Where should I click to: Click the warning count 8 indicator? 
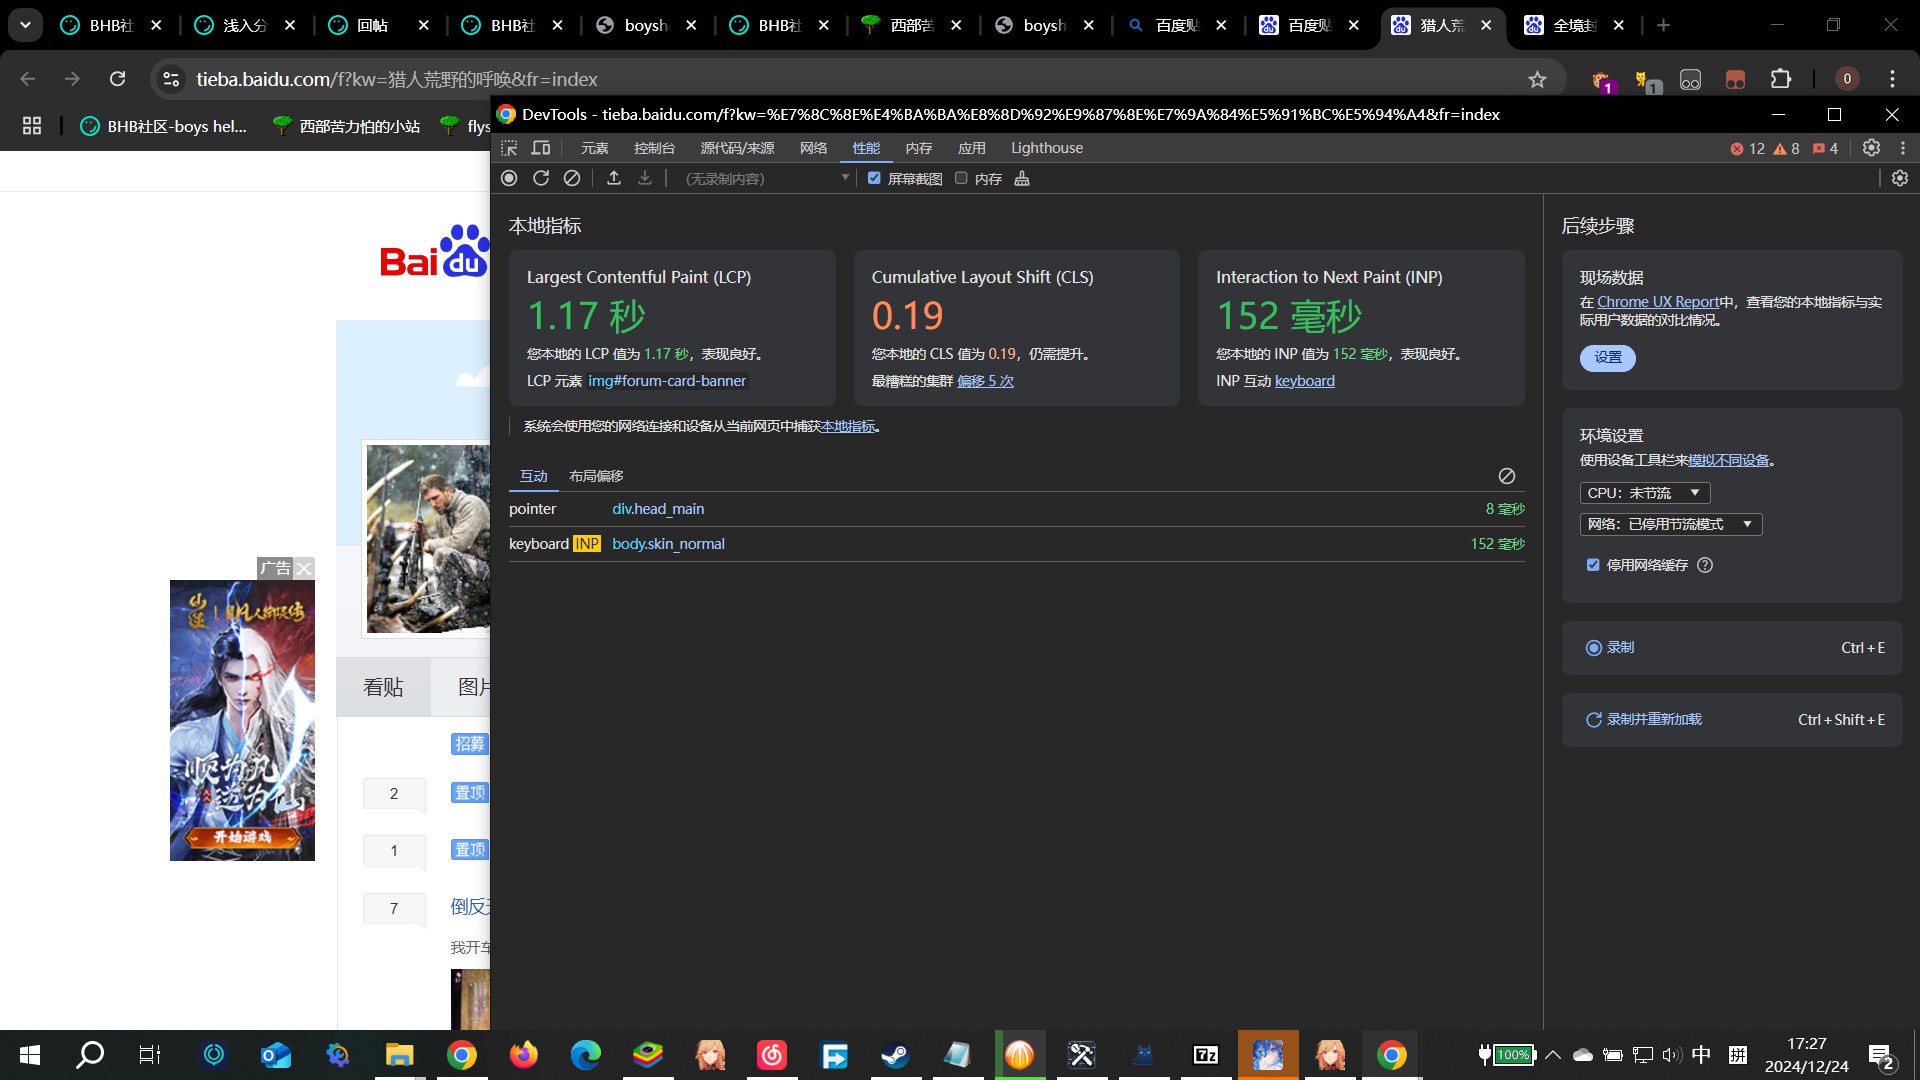click(1786, 149)
